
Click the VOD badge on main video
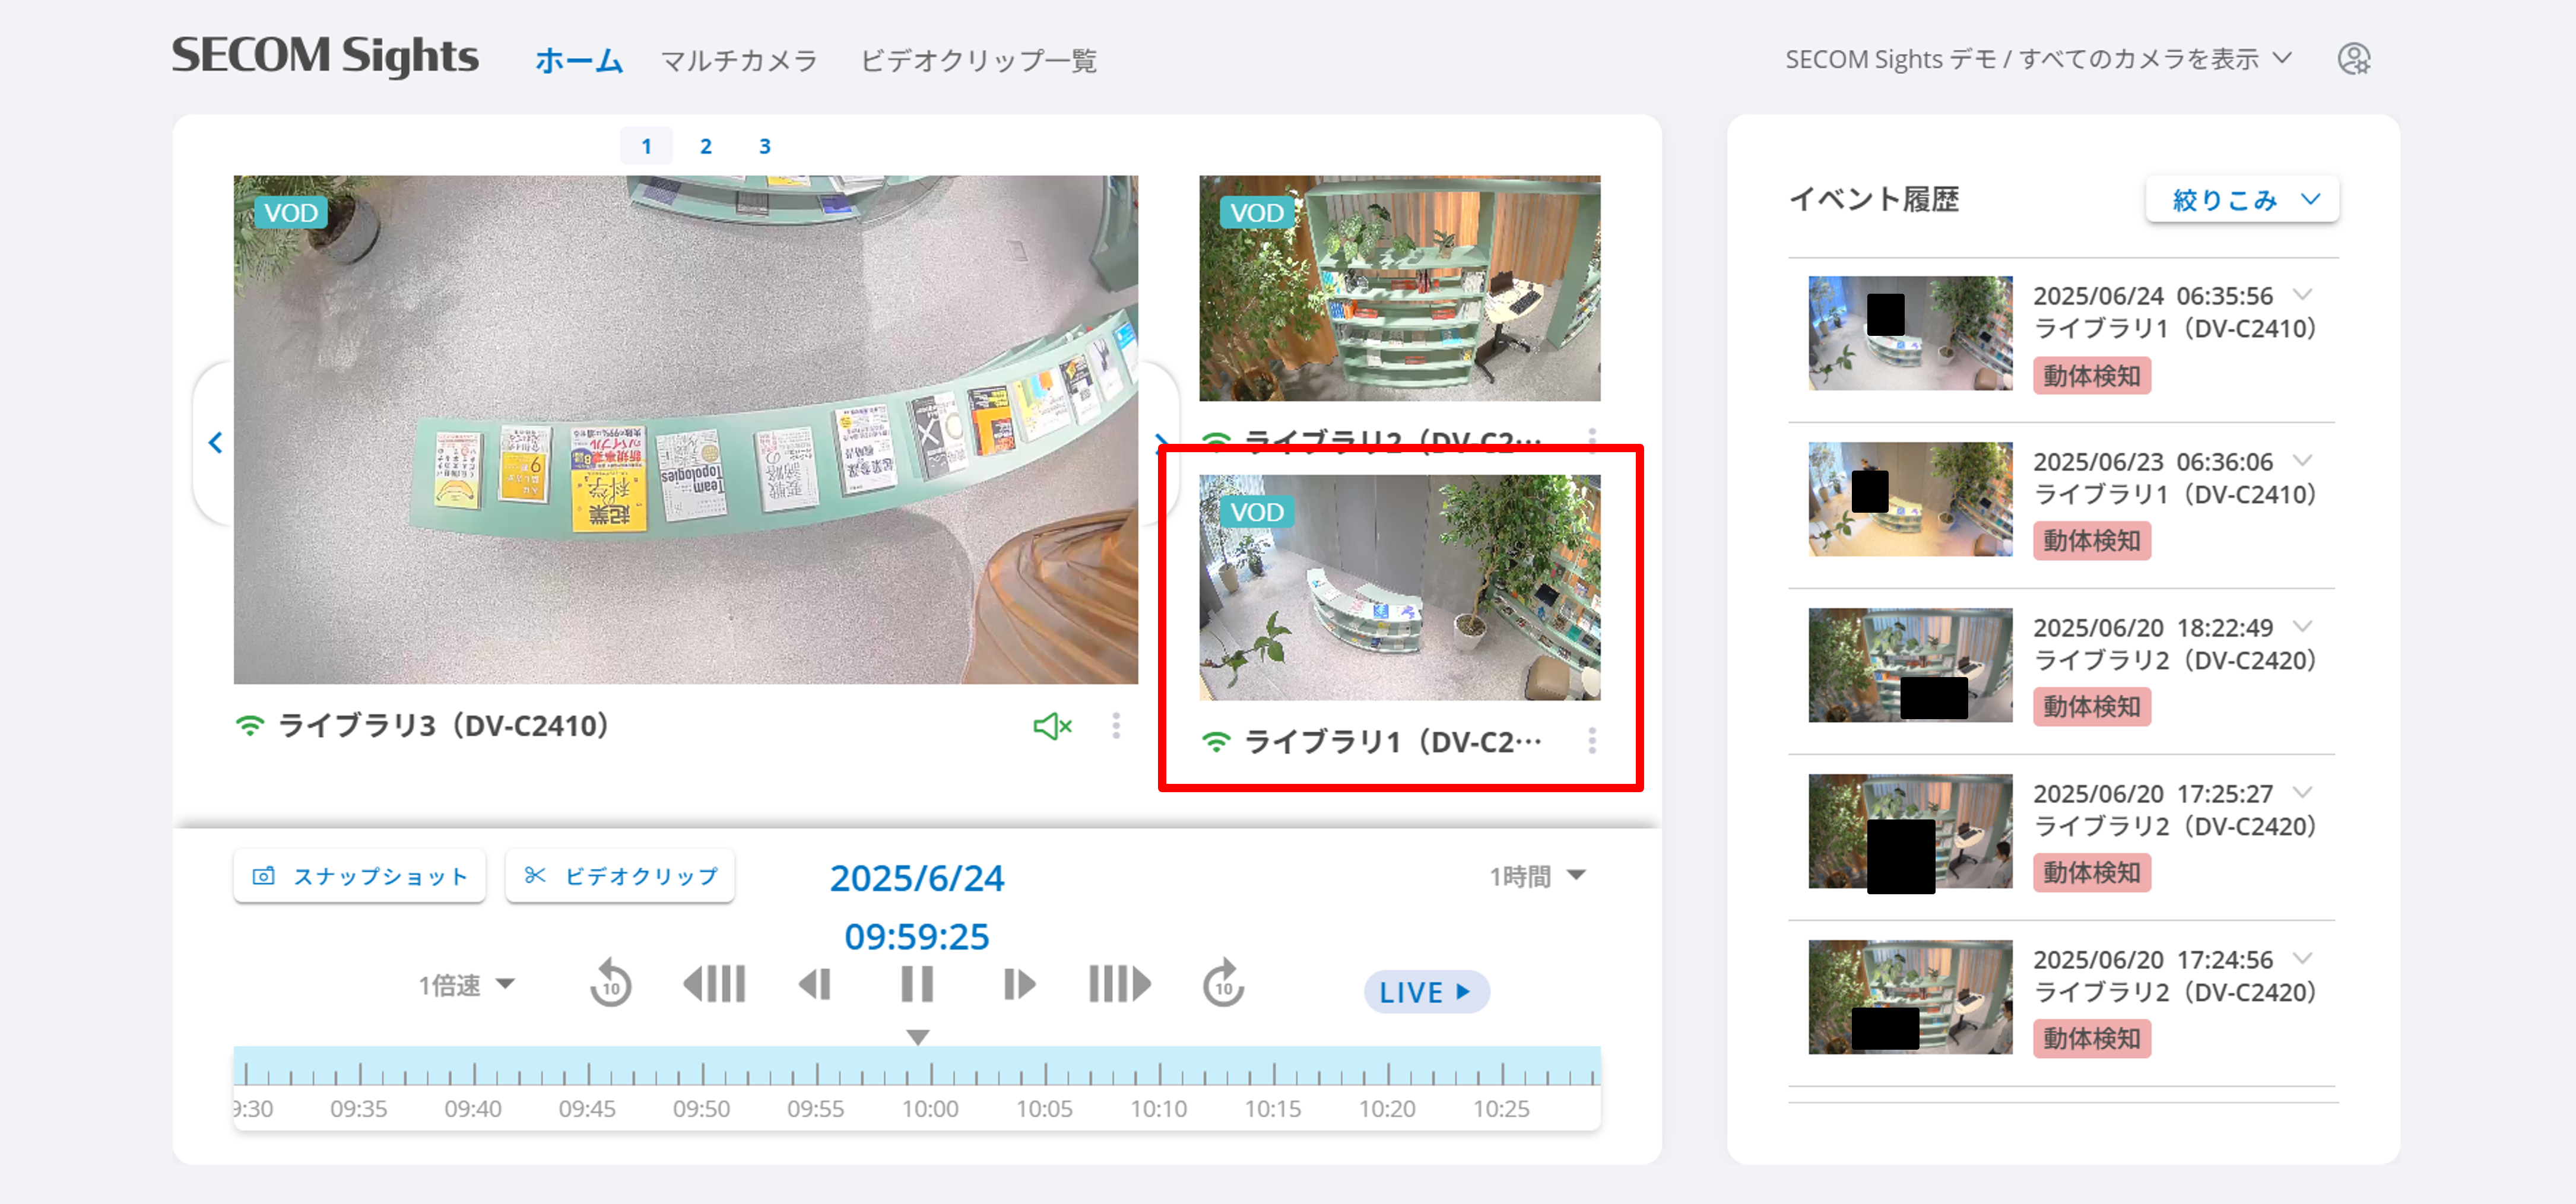[x=291, y=213]
